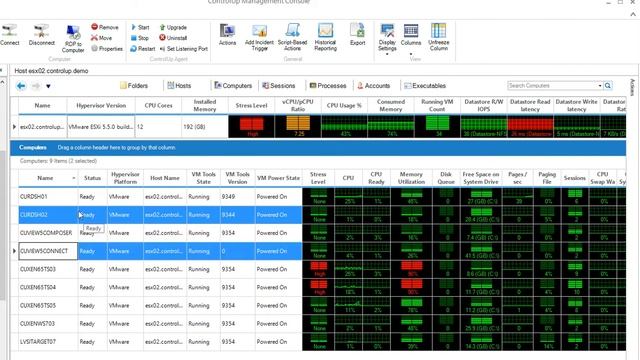Image resolution: width=640 pixels, height=360 pixels.
Task: Click the Connect ribbon icon
Action: click(x=10, y=35)
